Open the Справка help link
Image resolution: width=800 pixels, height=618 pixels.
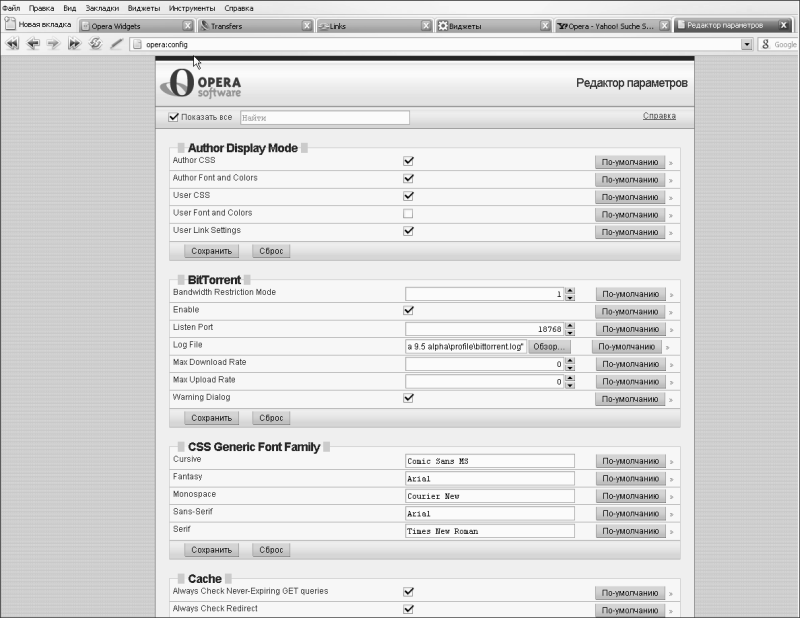click(658, 116)
